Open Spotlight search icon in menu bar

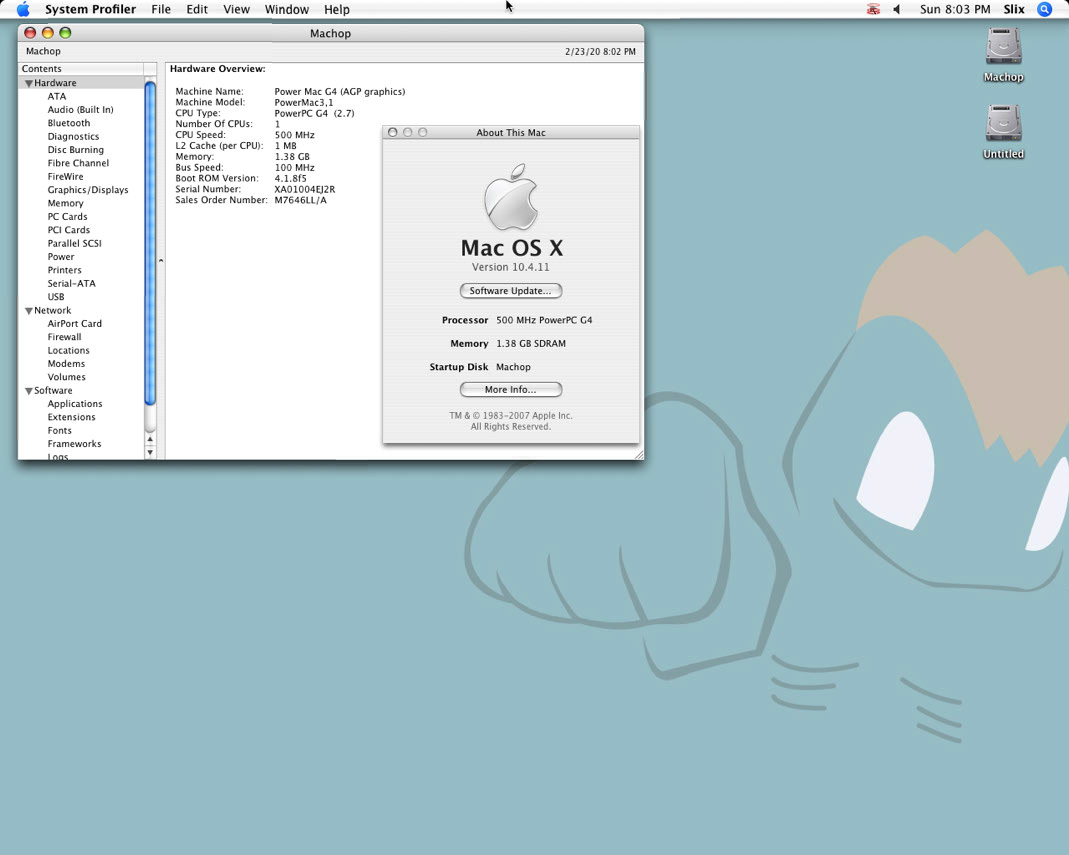click(x=1044, y=10)
